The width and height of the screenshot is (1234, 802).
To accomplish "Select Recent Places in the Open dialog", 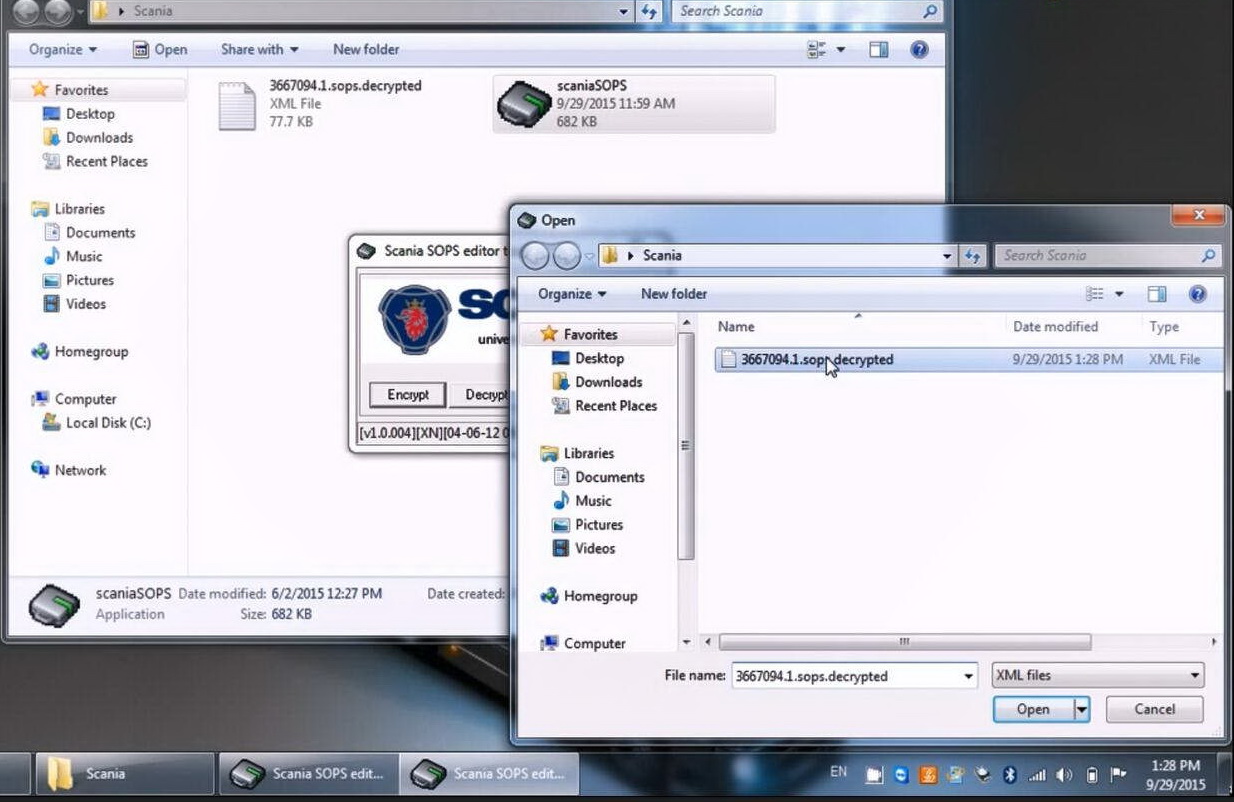I will coord(604,406).
